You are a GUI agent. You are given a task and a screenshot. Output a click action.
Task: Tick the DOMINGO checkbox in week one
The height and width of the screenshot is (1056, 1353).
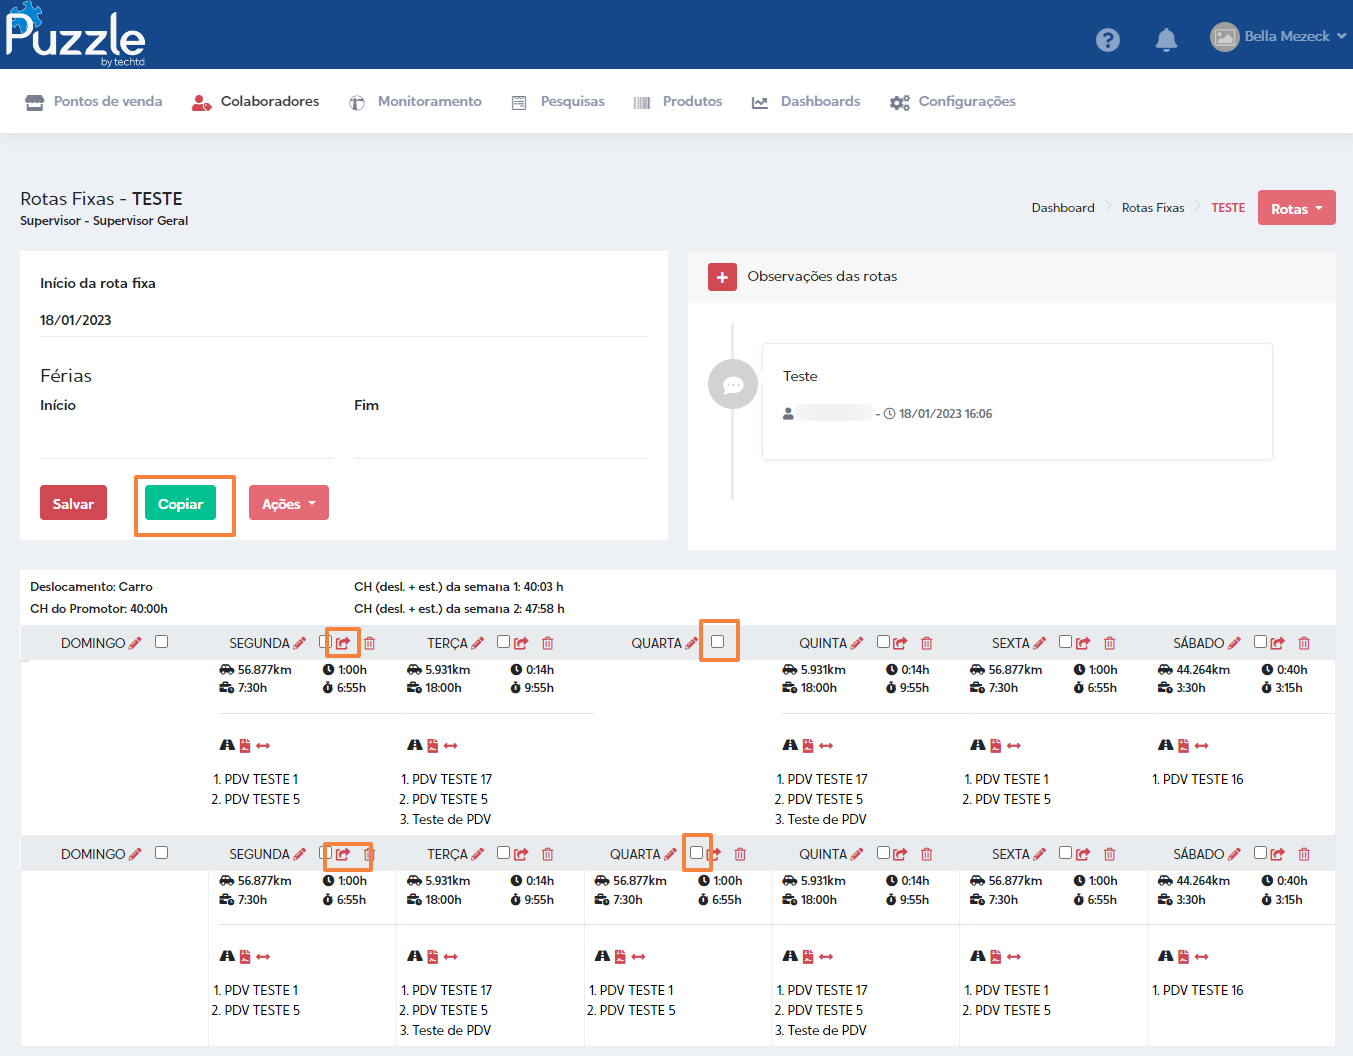tap(161, 642)
